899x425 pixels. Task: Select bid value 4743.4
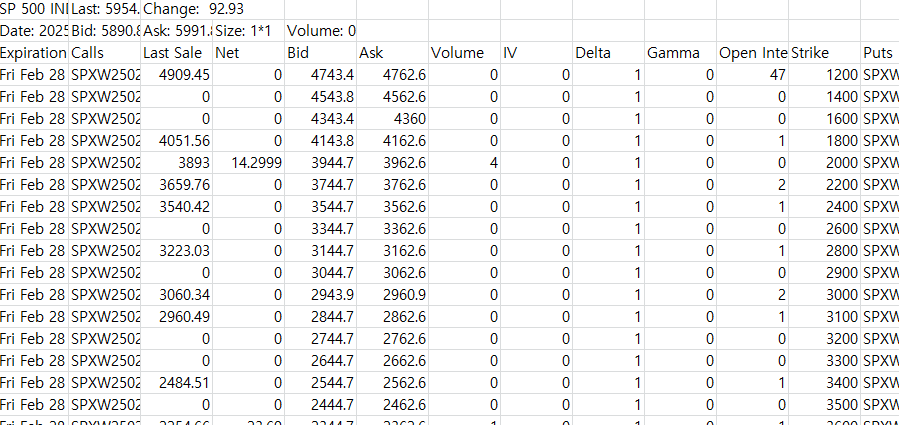[x=320, y=75]
